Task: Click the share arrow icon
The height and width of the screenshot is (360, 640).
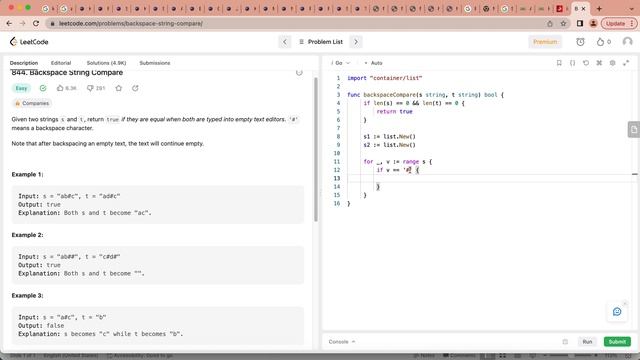Action: (x=135, y=88)
